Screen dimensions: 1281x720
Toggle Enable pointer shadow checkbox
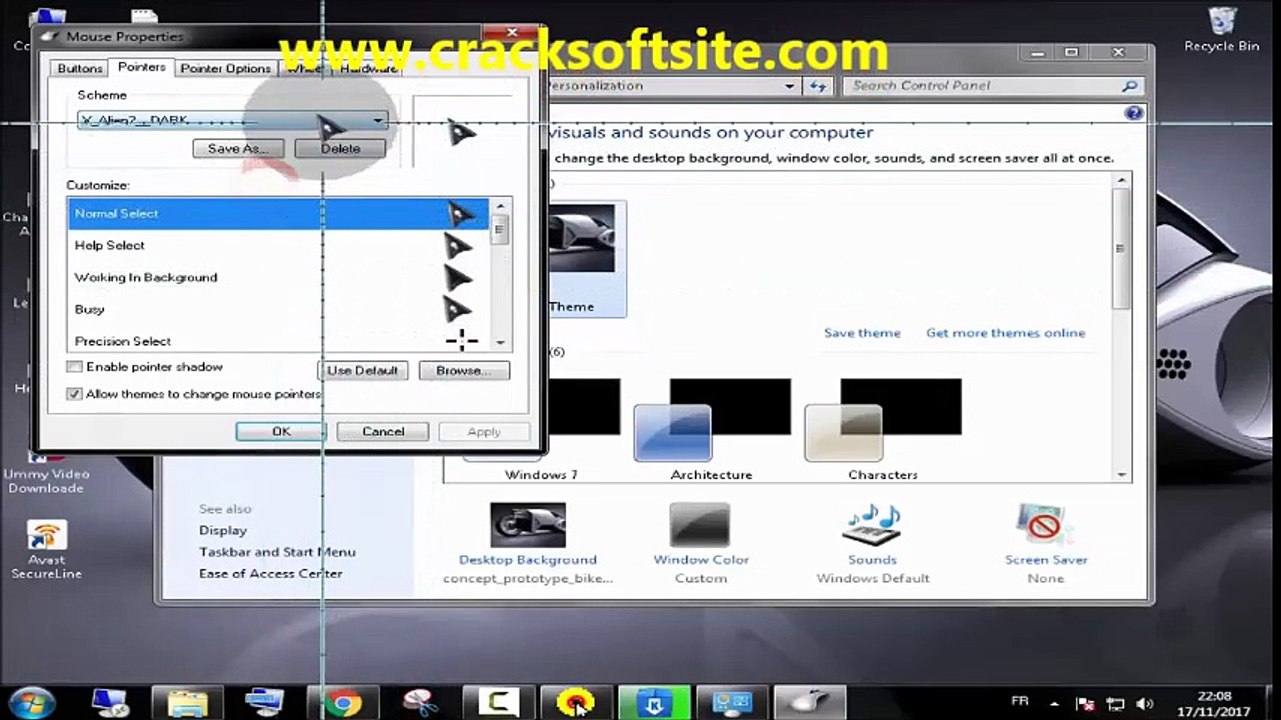[74, 368]
